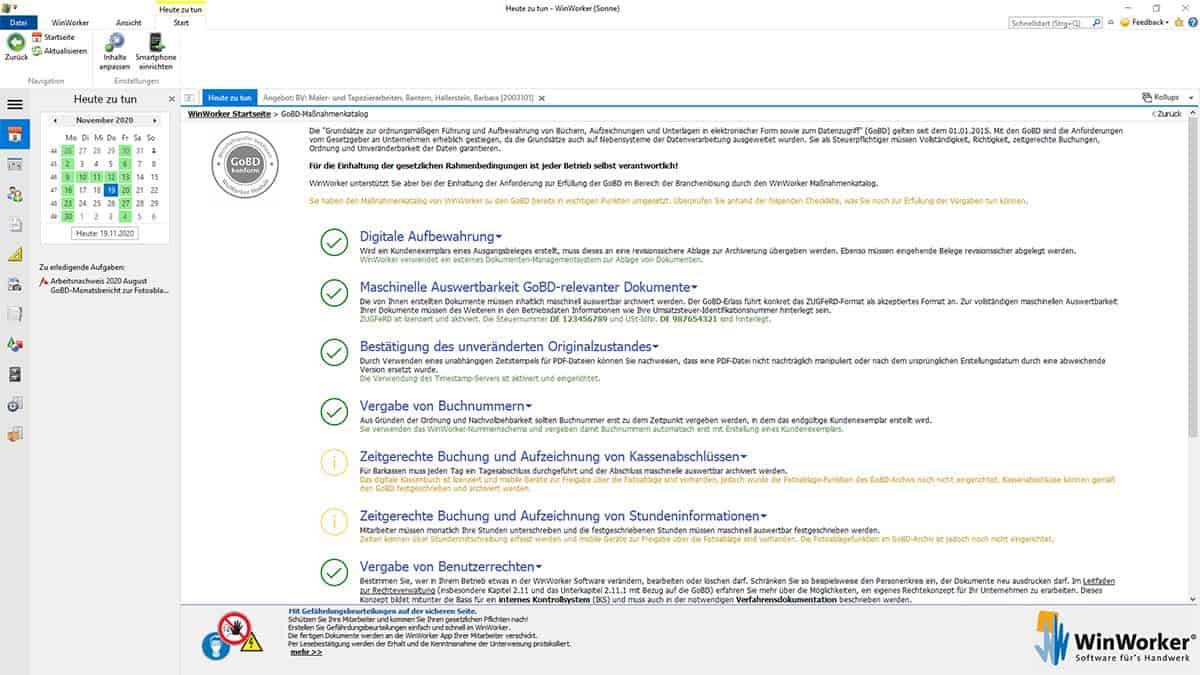Click the check icon beside Vergabe von Buchnummern
1200x675 pixels.
[334, 410]
